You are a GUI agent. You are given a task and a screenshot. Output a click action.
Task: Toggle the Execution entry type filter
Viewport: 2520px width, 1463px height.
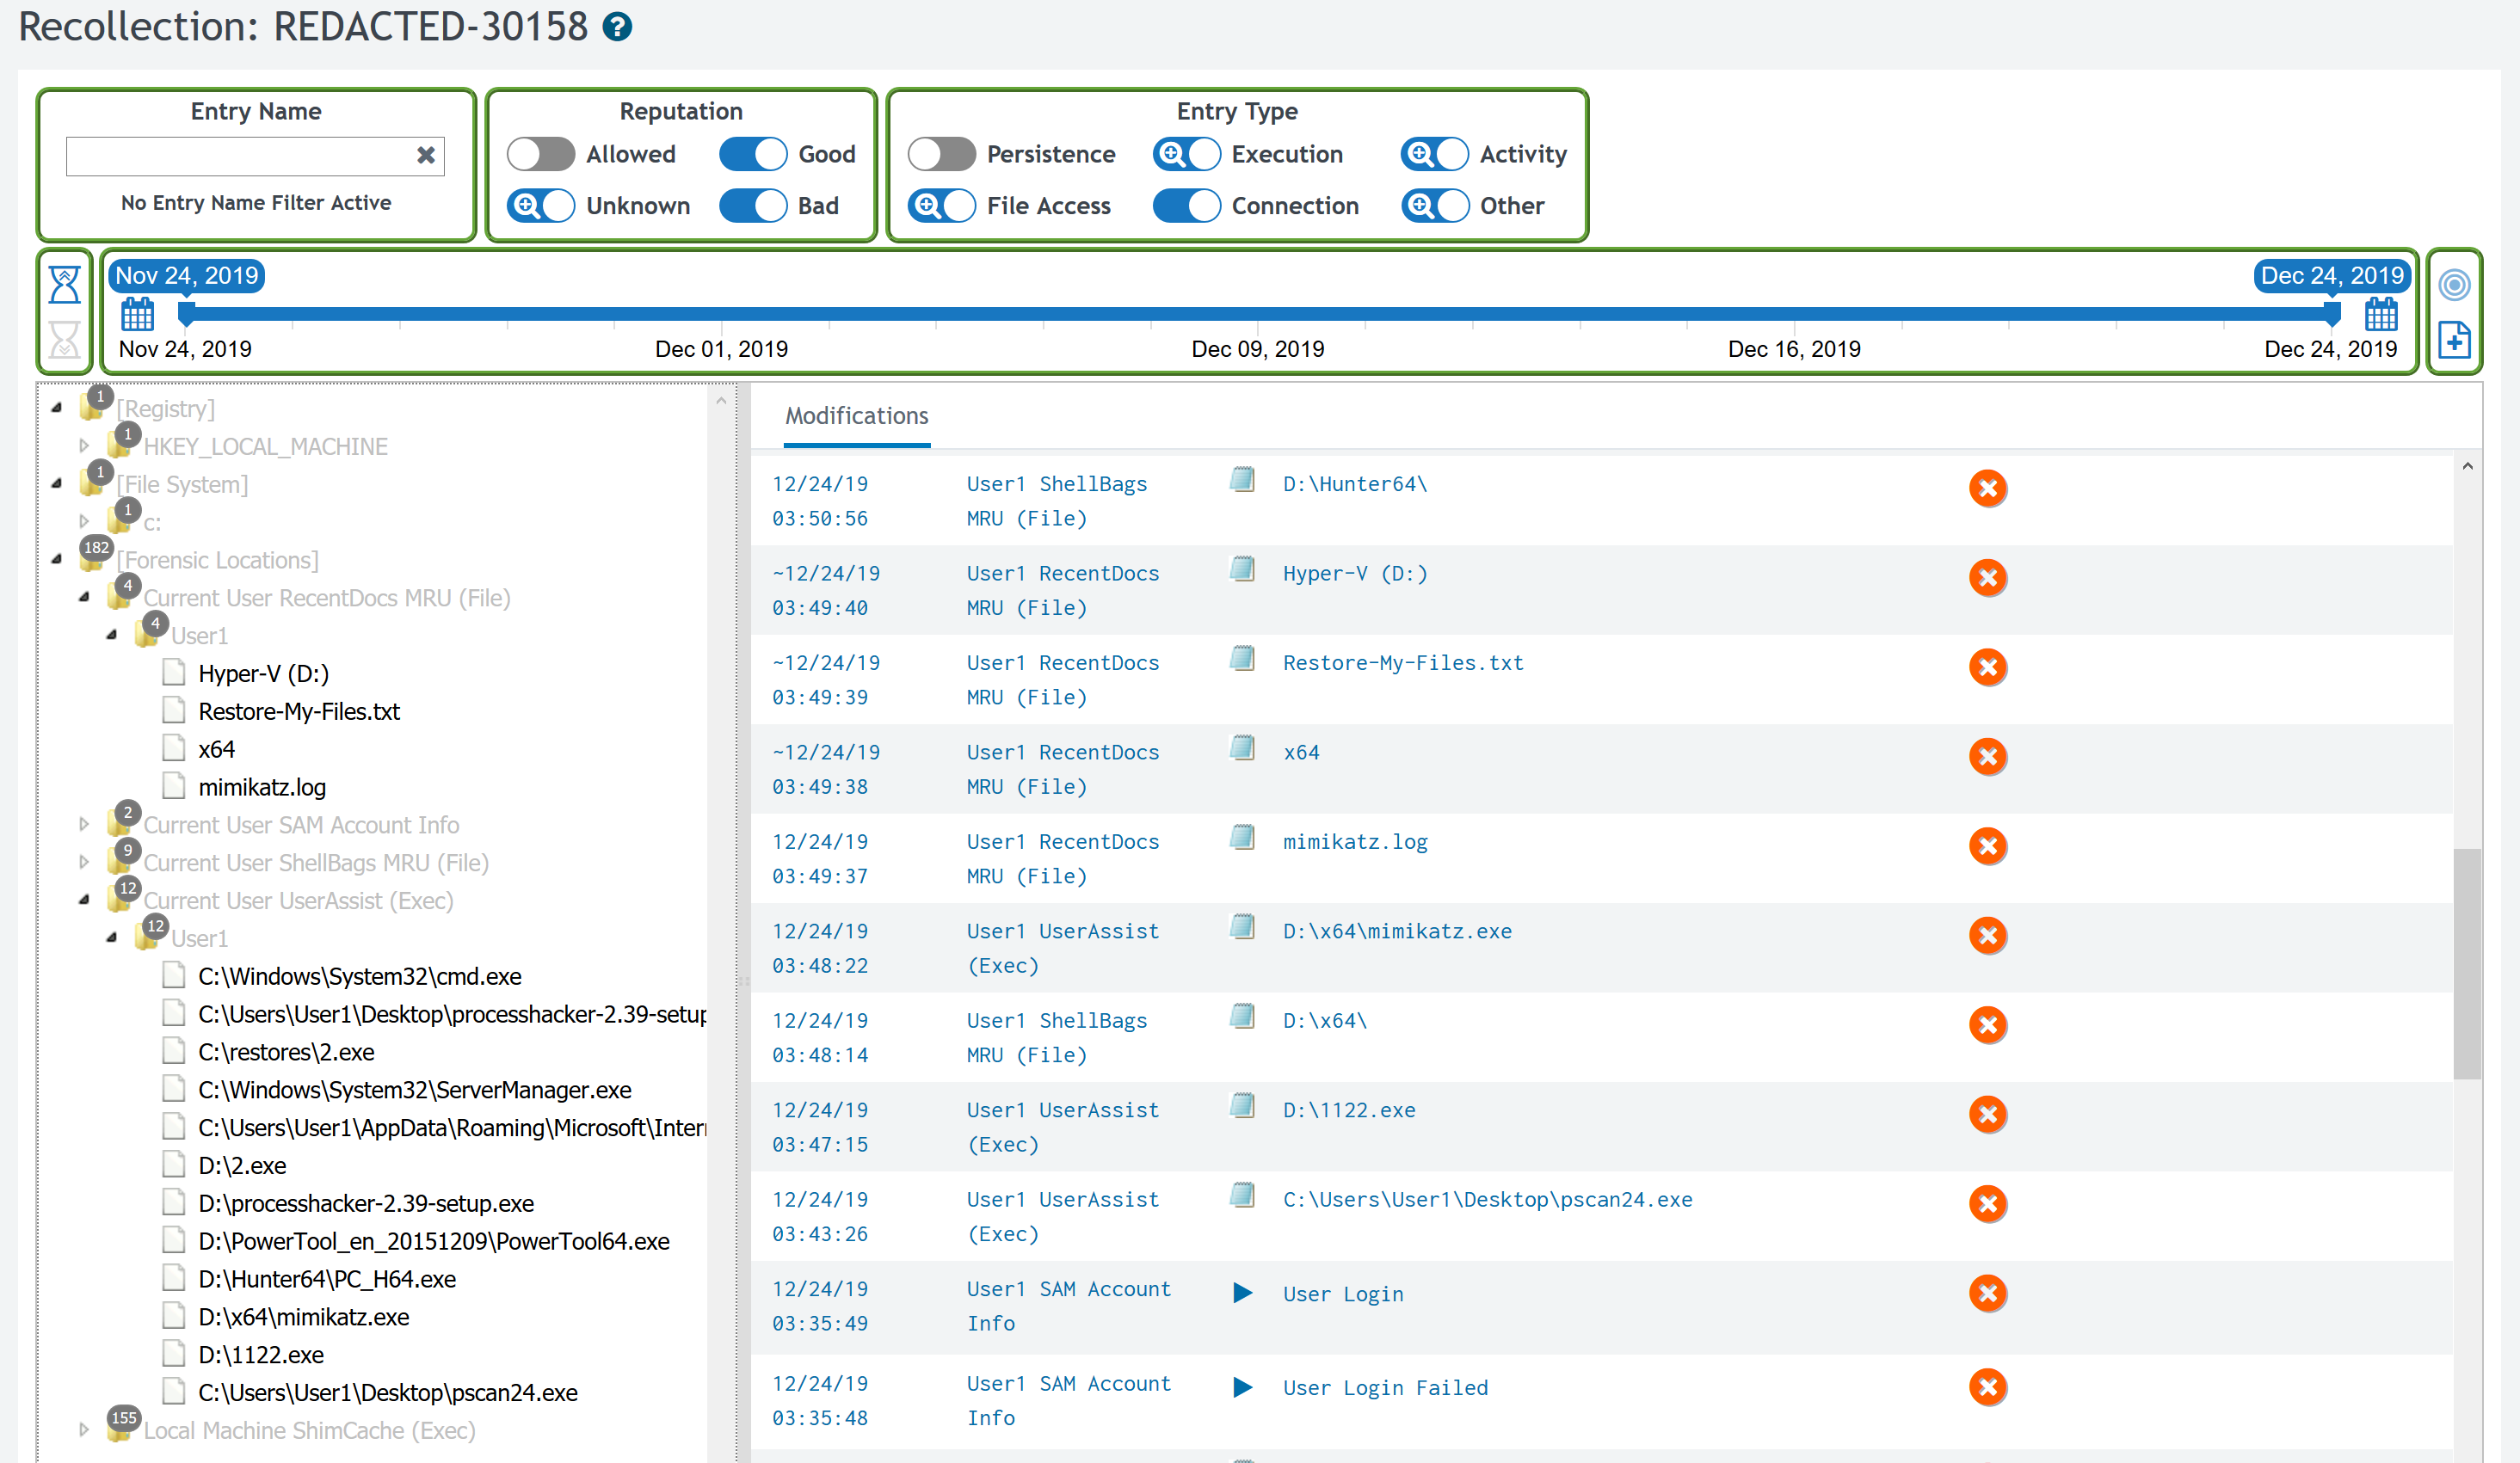1186,155
